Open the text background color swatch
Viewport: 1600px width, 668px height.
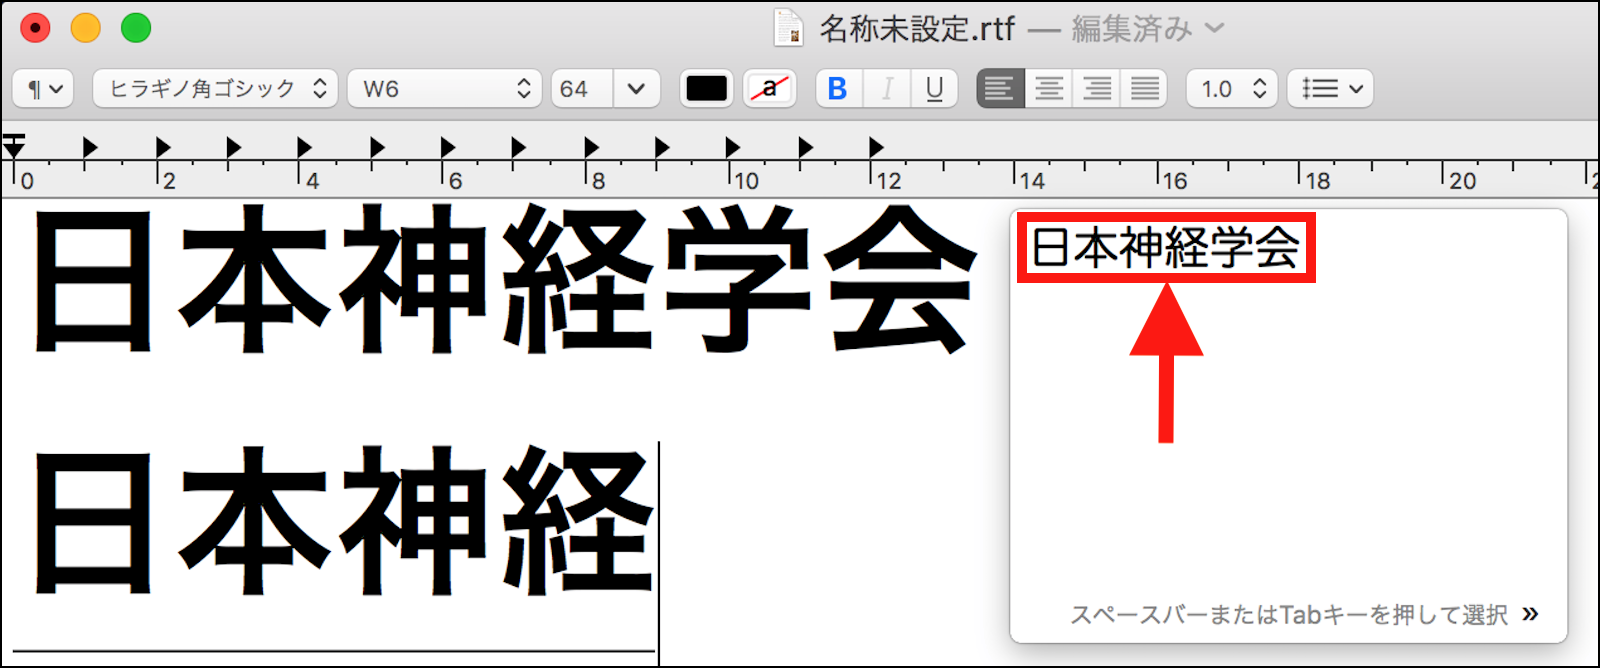(769, 89)
